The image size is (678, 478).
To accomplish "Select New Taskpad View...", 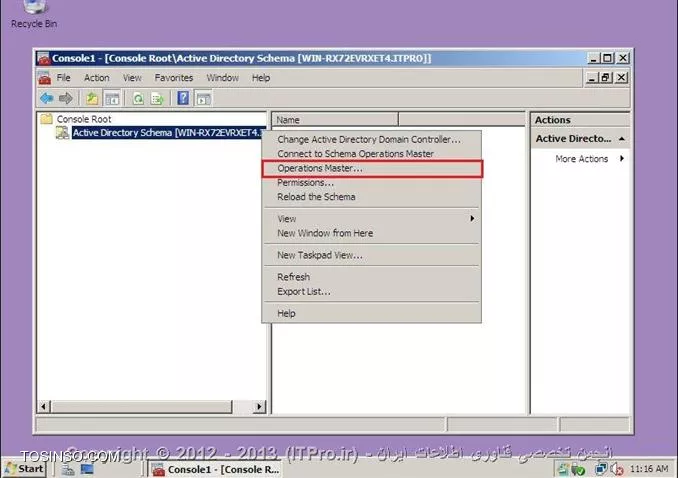I will coord(371,255).
